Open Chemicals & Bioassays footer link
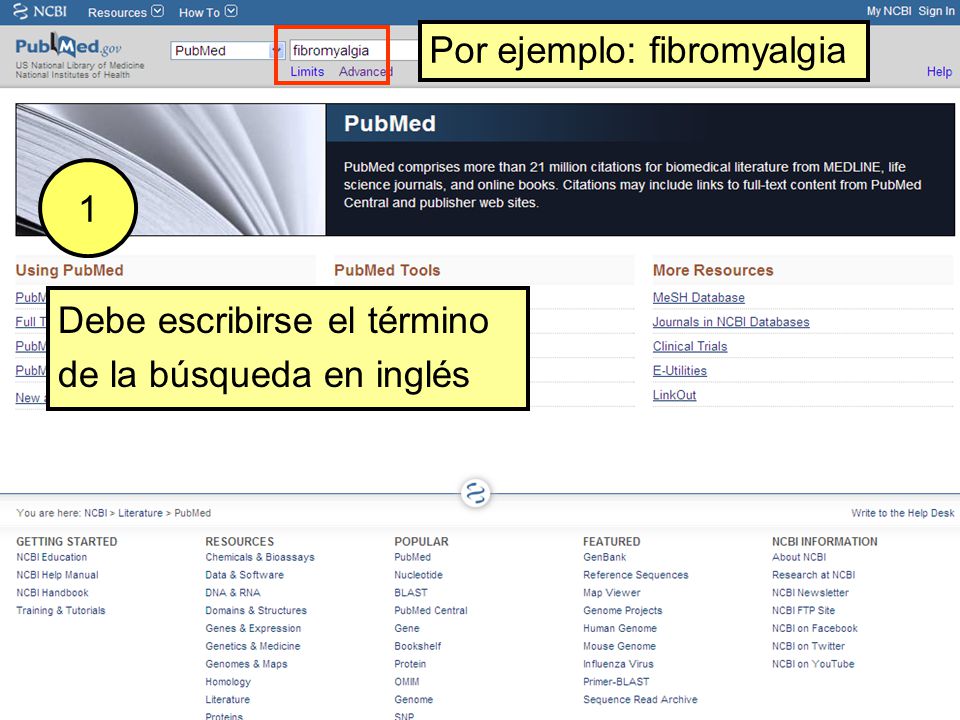Viewport: 960px width, 720px height. (260, 557)
